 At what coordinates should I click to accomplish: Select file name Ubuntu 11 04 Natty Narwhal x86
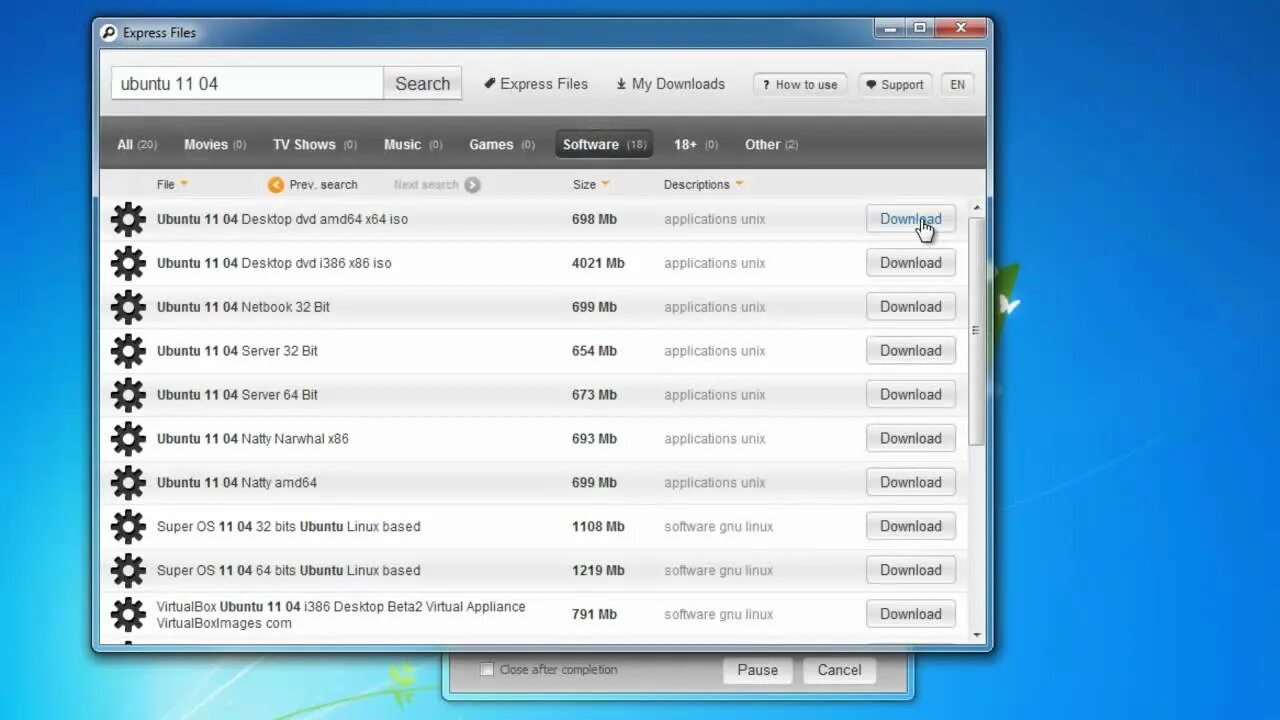click(x=253, y=439)
